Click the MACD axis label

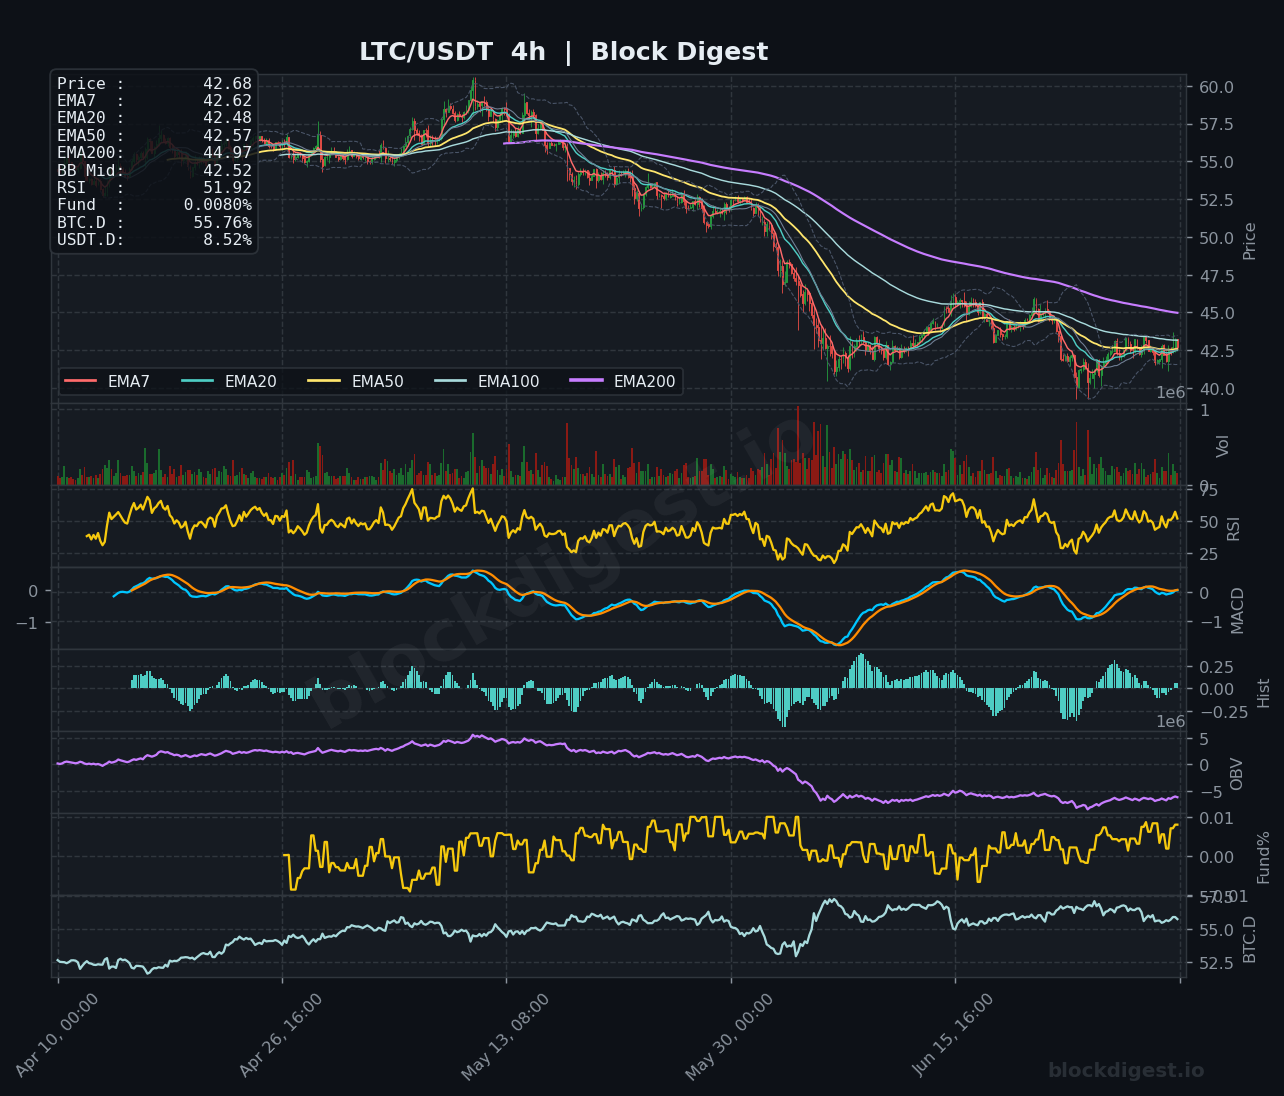pos(1238,610)
